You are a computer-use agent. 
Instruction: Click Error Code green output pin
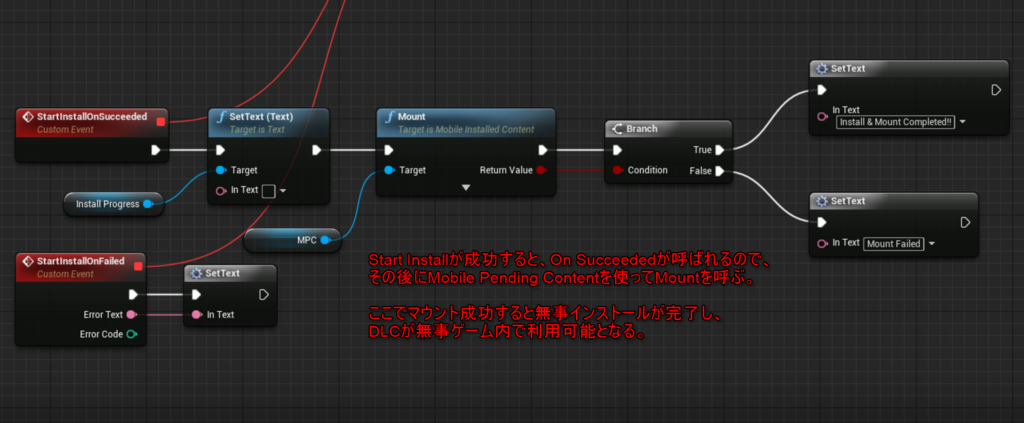click(131, 334)
